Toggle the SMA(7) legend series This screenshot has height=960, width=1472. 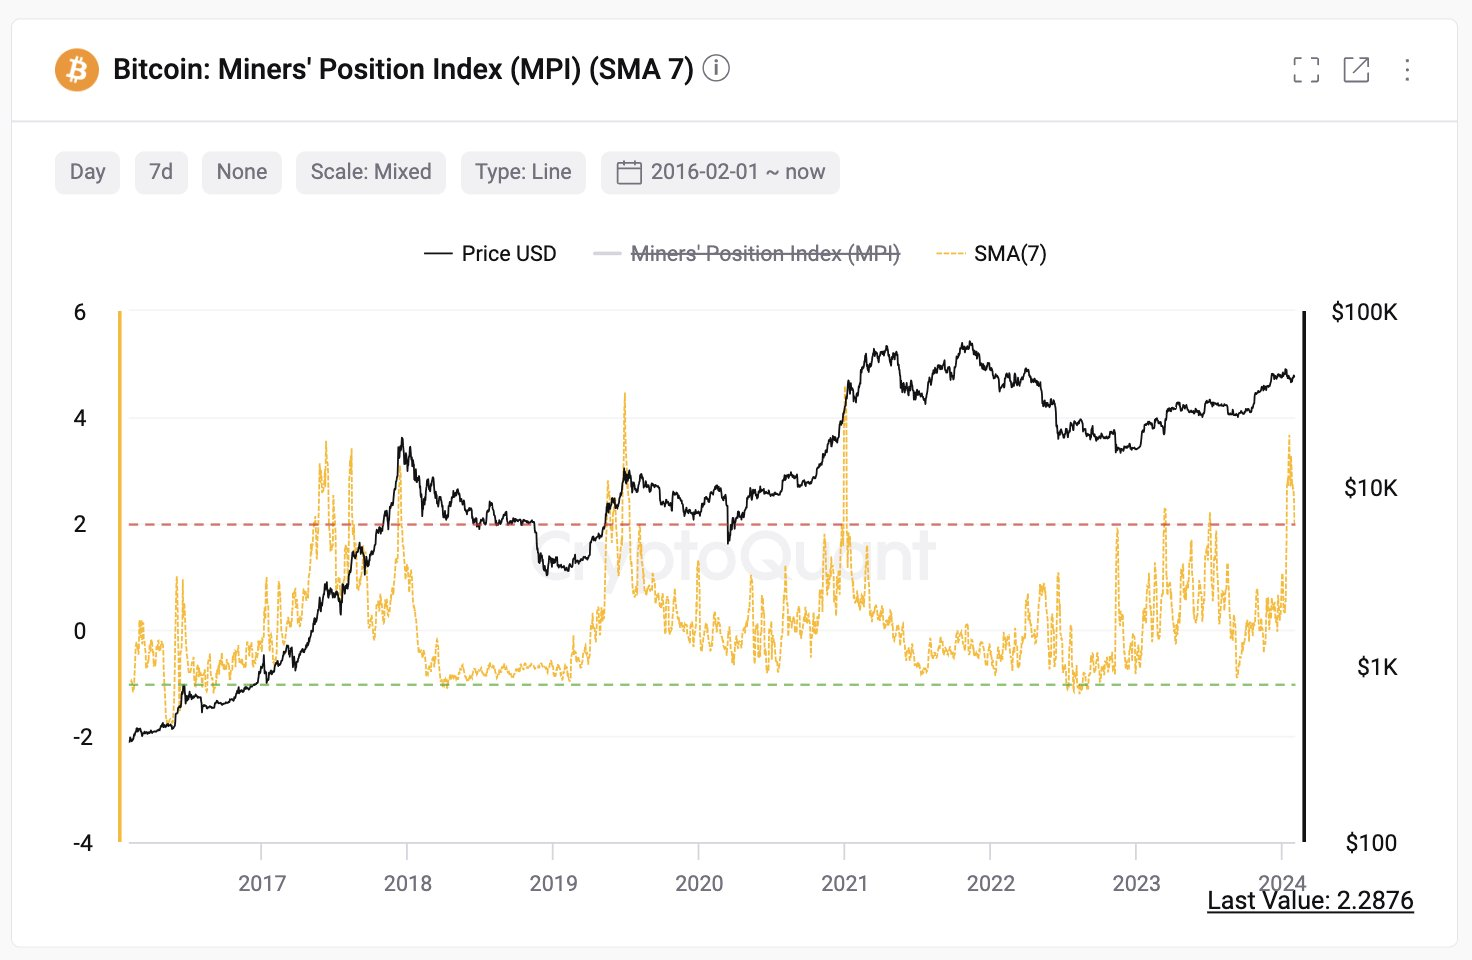tap(991, 254)
